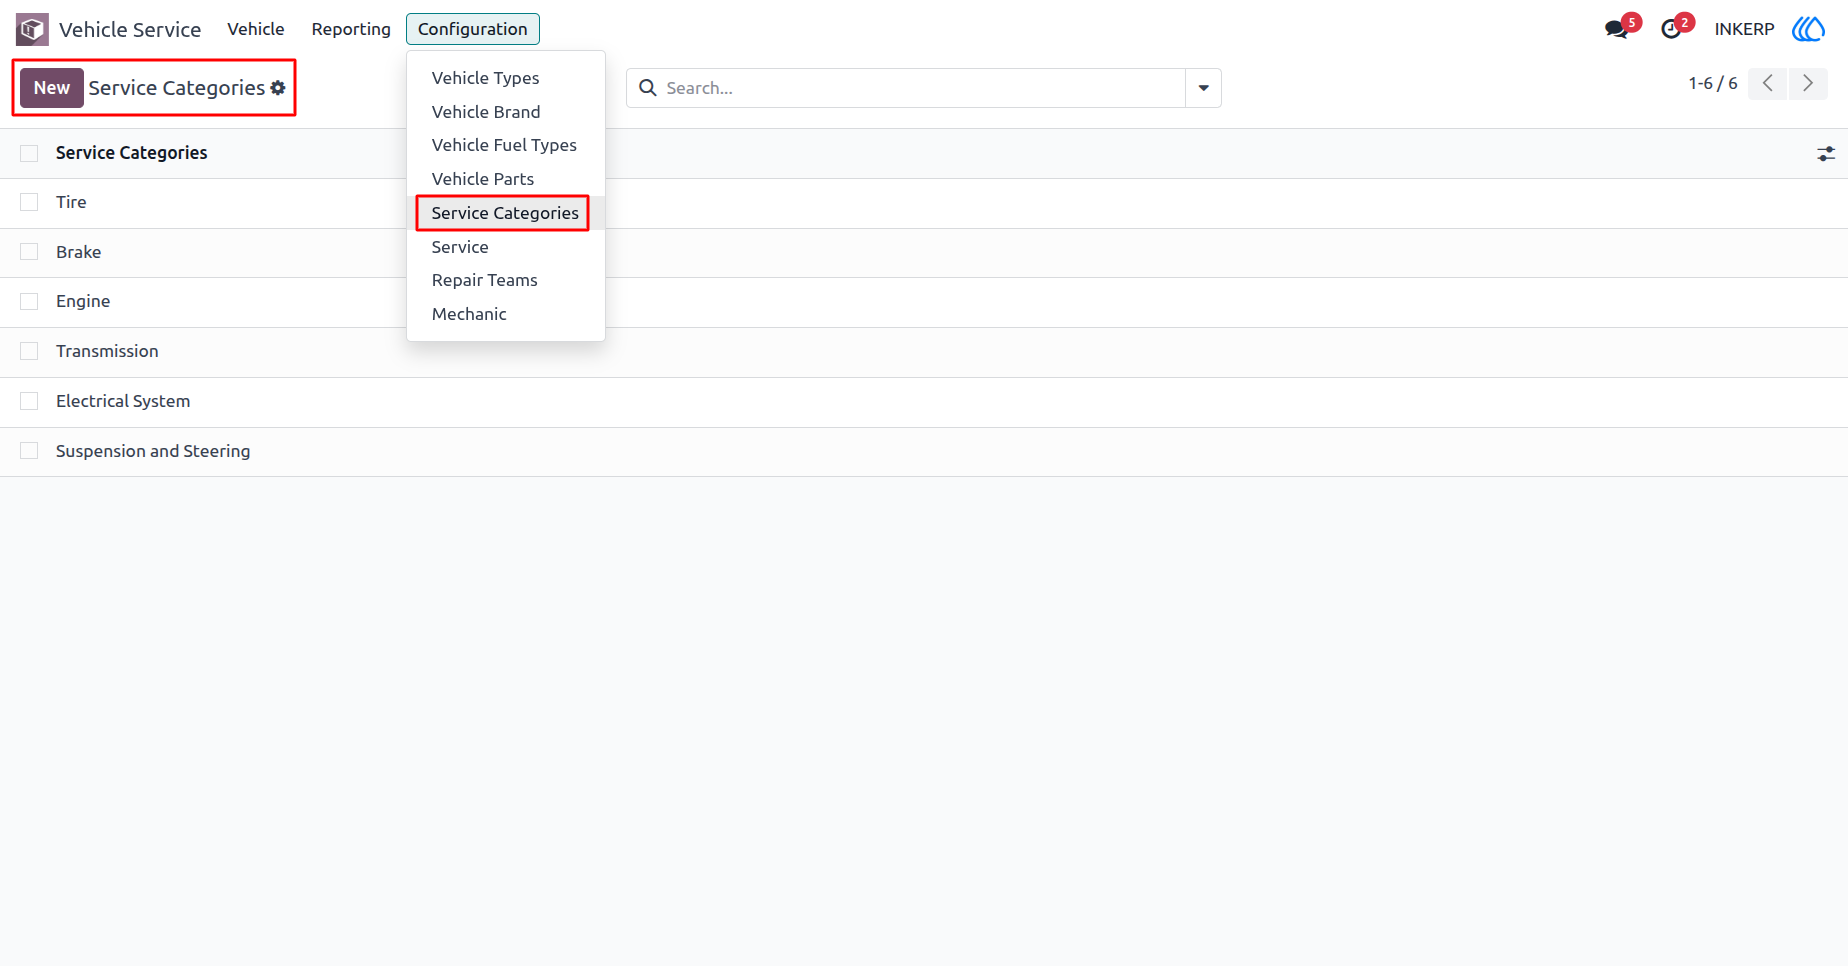Screen dimensions: 1848x966
Task: Open the Reporting menu
Action: click(351, 29)
